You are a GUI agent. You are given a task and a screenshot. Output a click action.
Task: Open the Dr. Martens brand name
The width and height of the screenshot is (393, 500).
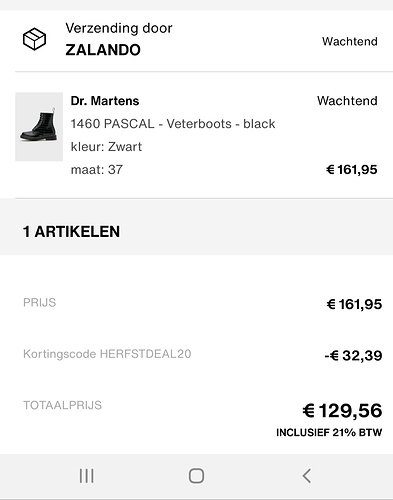(105, 101)
